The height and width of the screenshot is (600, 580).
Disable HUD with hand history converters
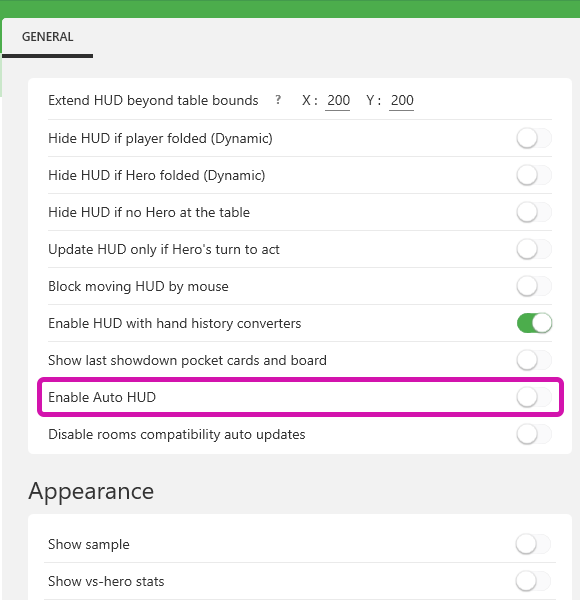pos(534,323)
